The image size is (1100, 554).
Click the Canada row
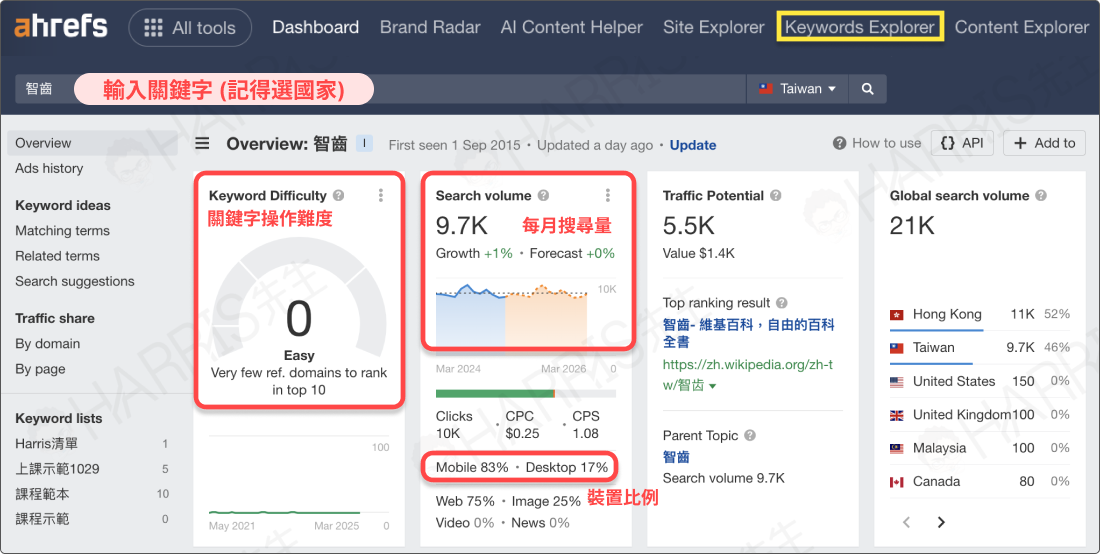pyautogui.click(x=979, y=482)
